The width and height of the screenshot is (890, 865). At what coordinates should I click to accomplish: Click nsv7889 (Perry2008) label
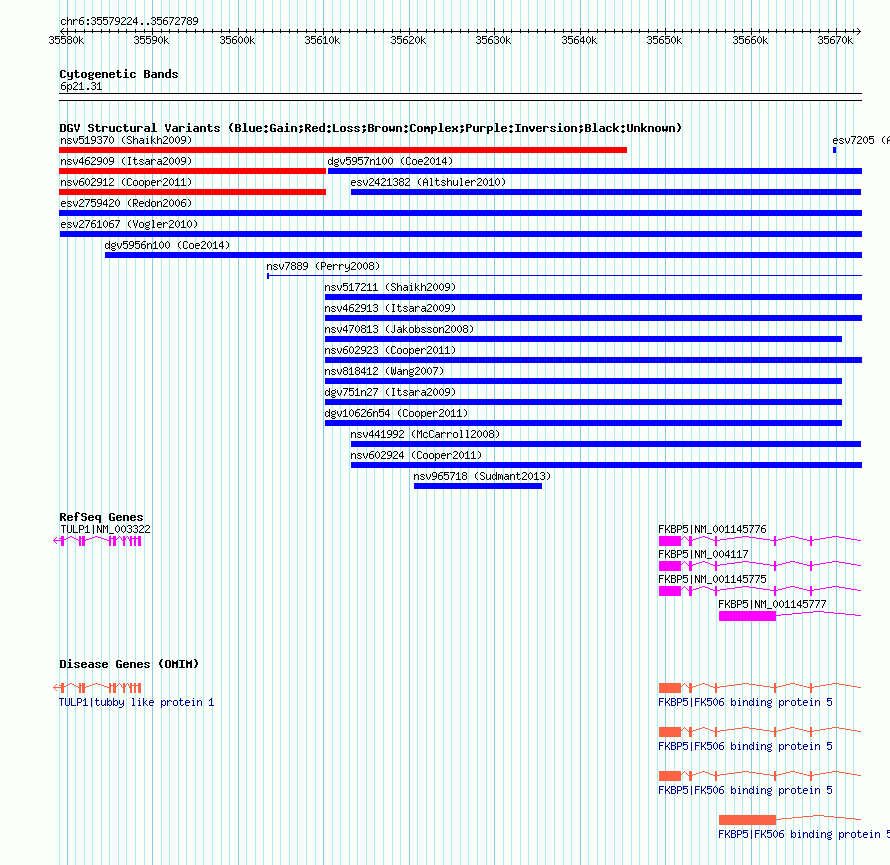pos(323,266)
